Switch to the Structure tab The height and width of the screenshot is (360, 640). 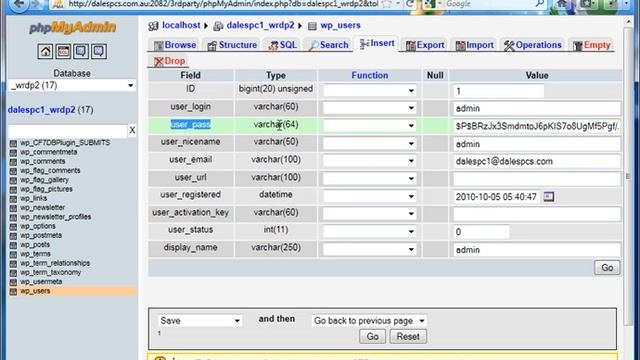[x=232, y=45]
